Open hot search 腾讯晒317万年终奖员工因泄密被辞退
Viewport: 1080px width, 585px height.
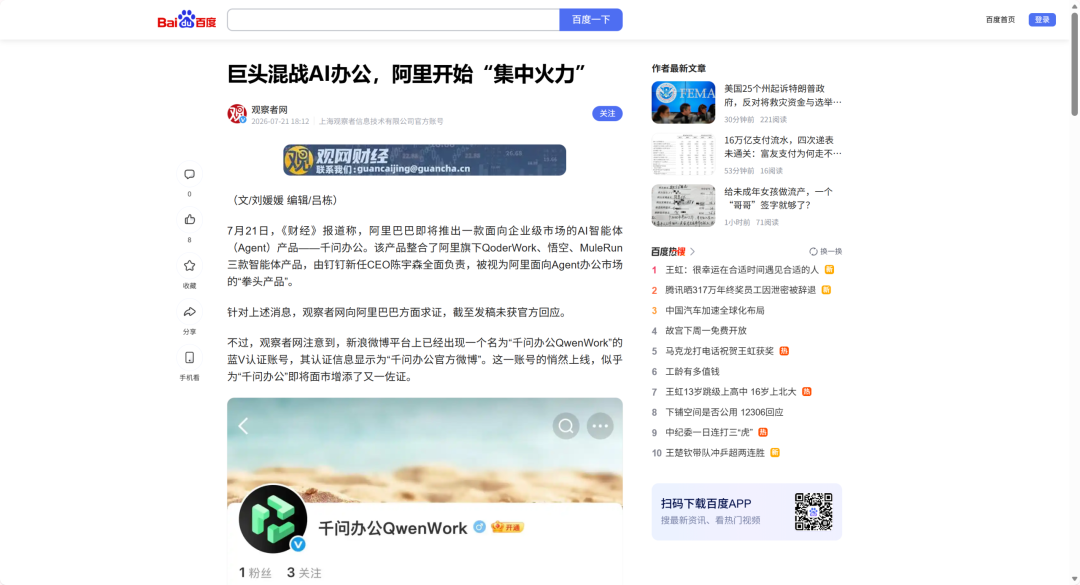[x=740, y=290]
